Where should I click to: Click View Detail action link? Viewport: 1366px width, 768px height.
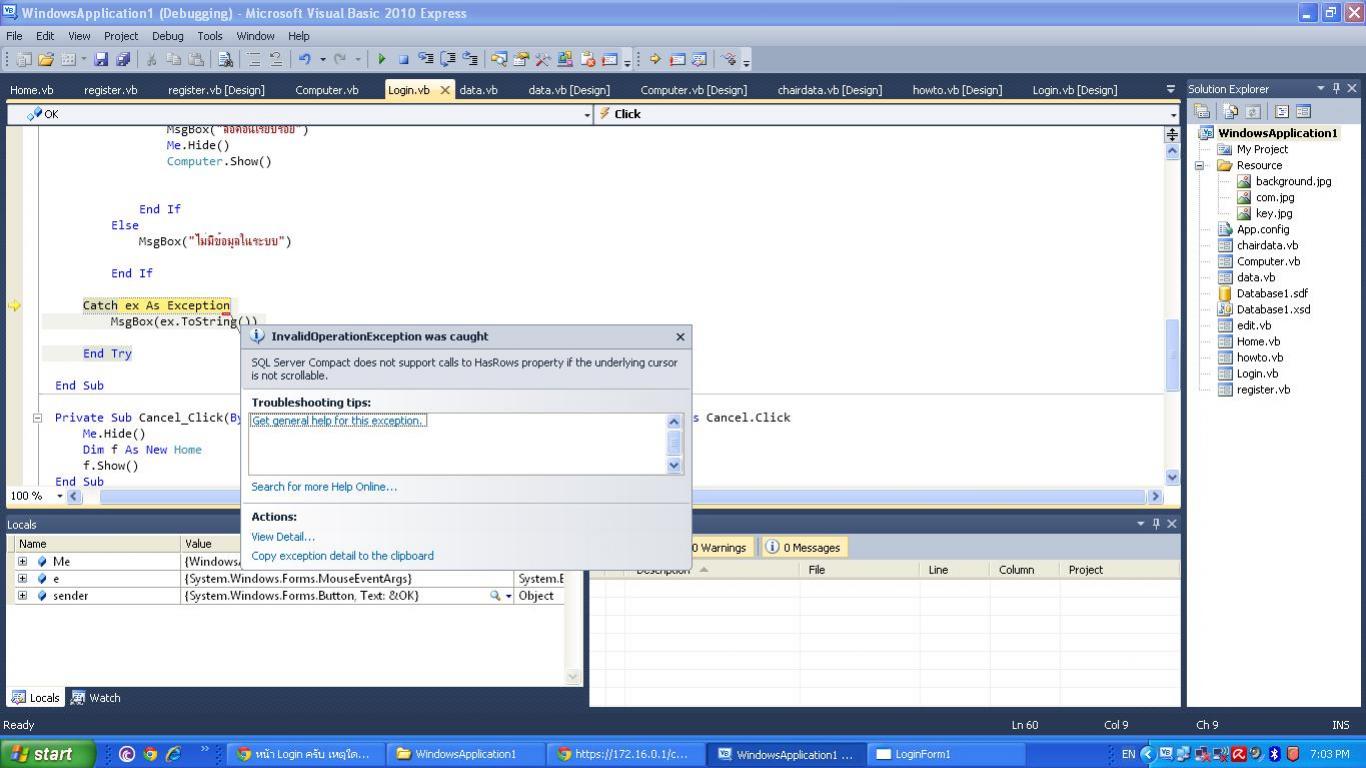[x=283, y=537]
